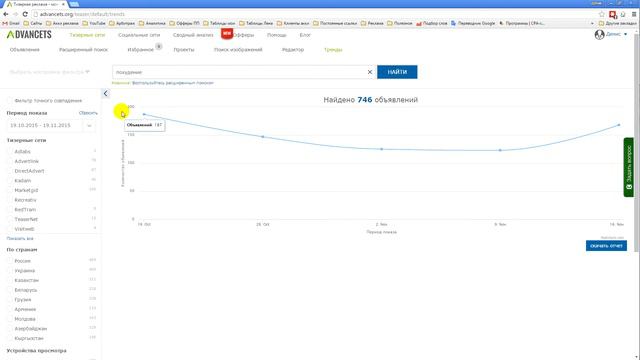Switch to the Объявления tab
640x360 pixels.
(25, 50)
